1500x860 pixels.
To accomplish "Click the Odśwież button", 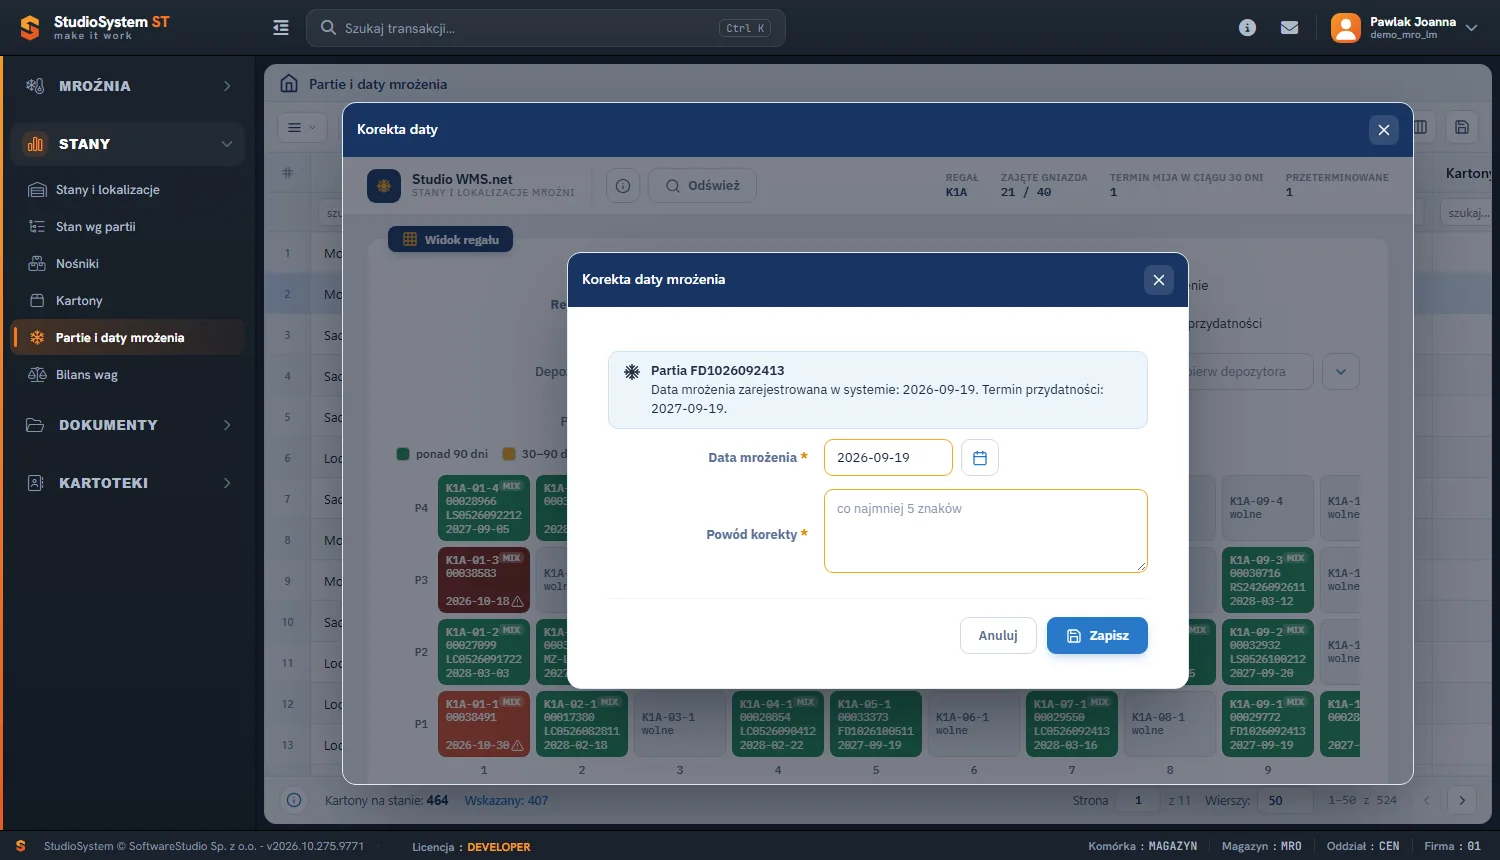I will click(x=702, y=186).
